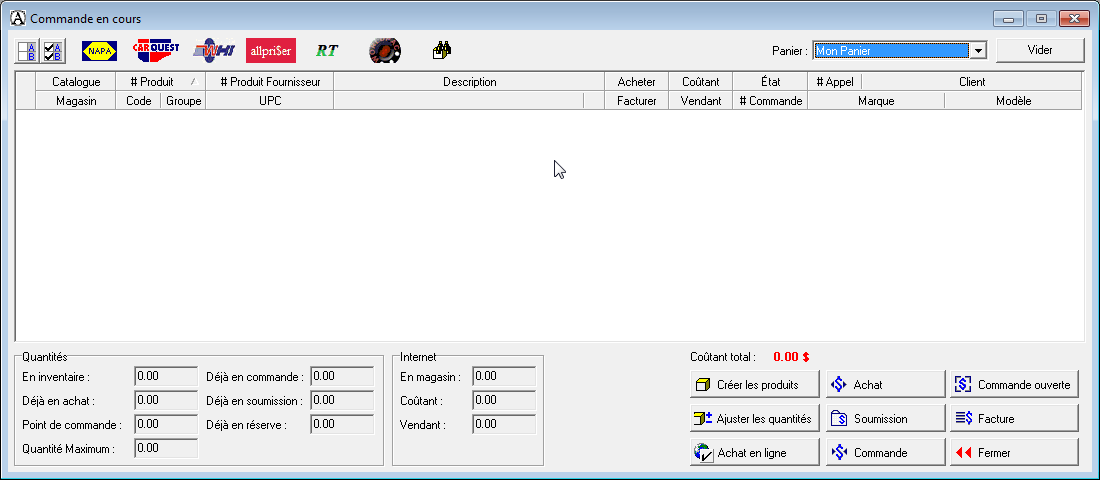Click the Groupe sub-header

pyautogui.click(x=183, y=100)
